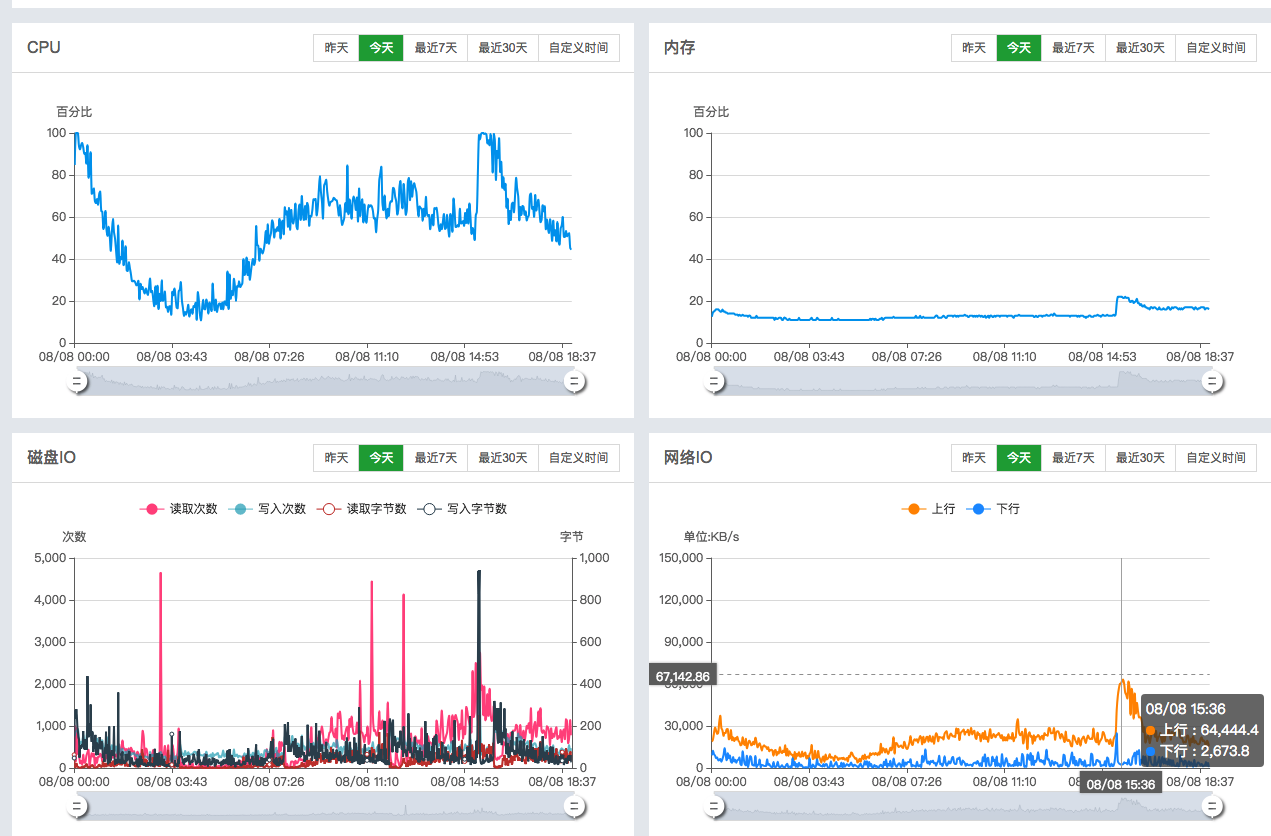This screenshot has width=1271, height=836.
Task: Select 今天 in the 磁盘IO panel
Action: (x=381, y=458)
